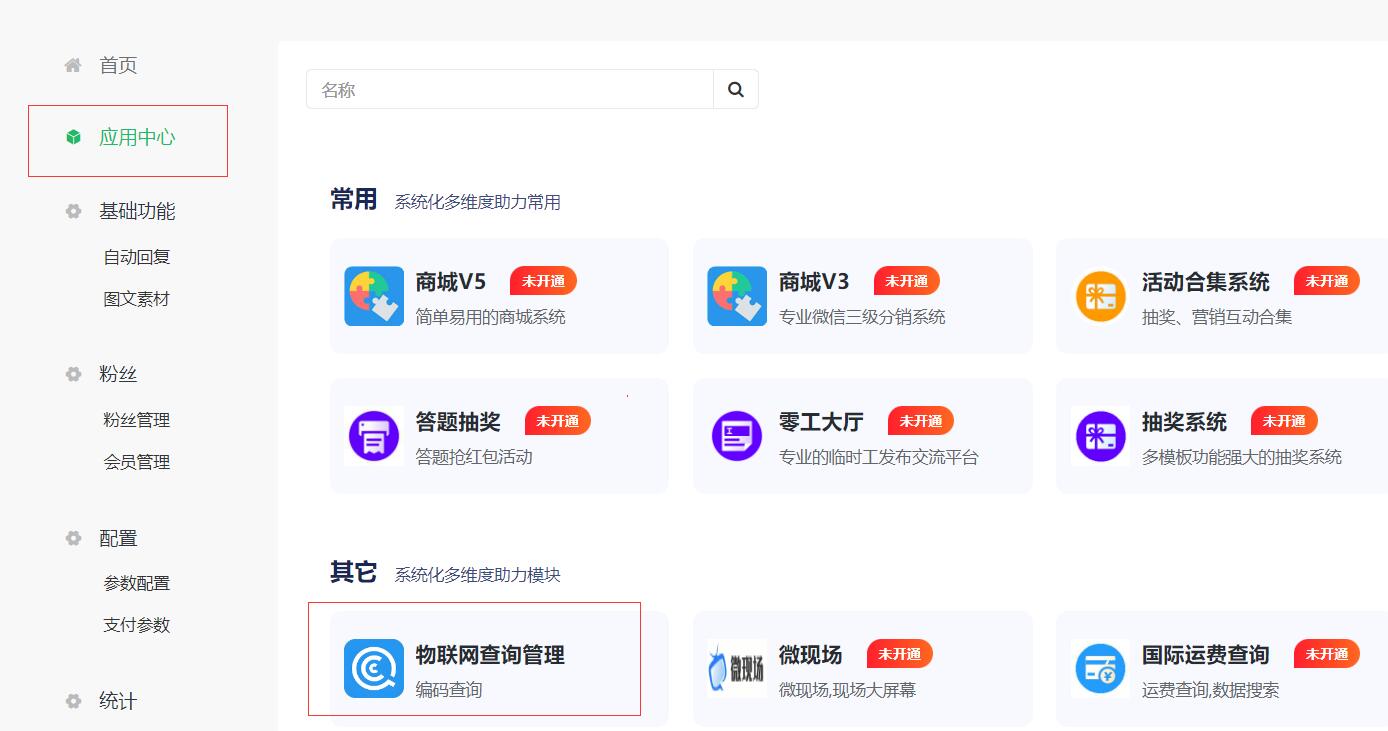Open 支付参数 settings
The height and width of the screenshot is (731, 1388).
click(x=137, y=625)
